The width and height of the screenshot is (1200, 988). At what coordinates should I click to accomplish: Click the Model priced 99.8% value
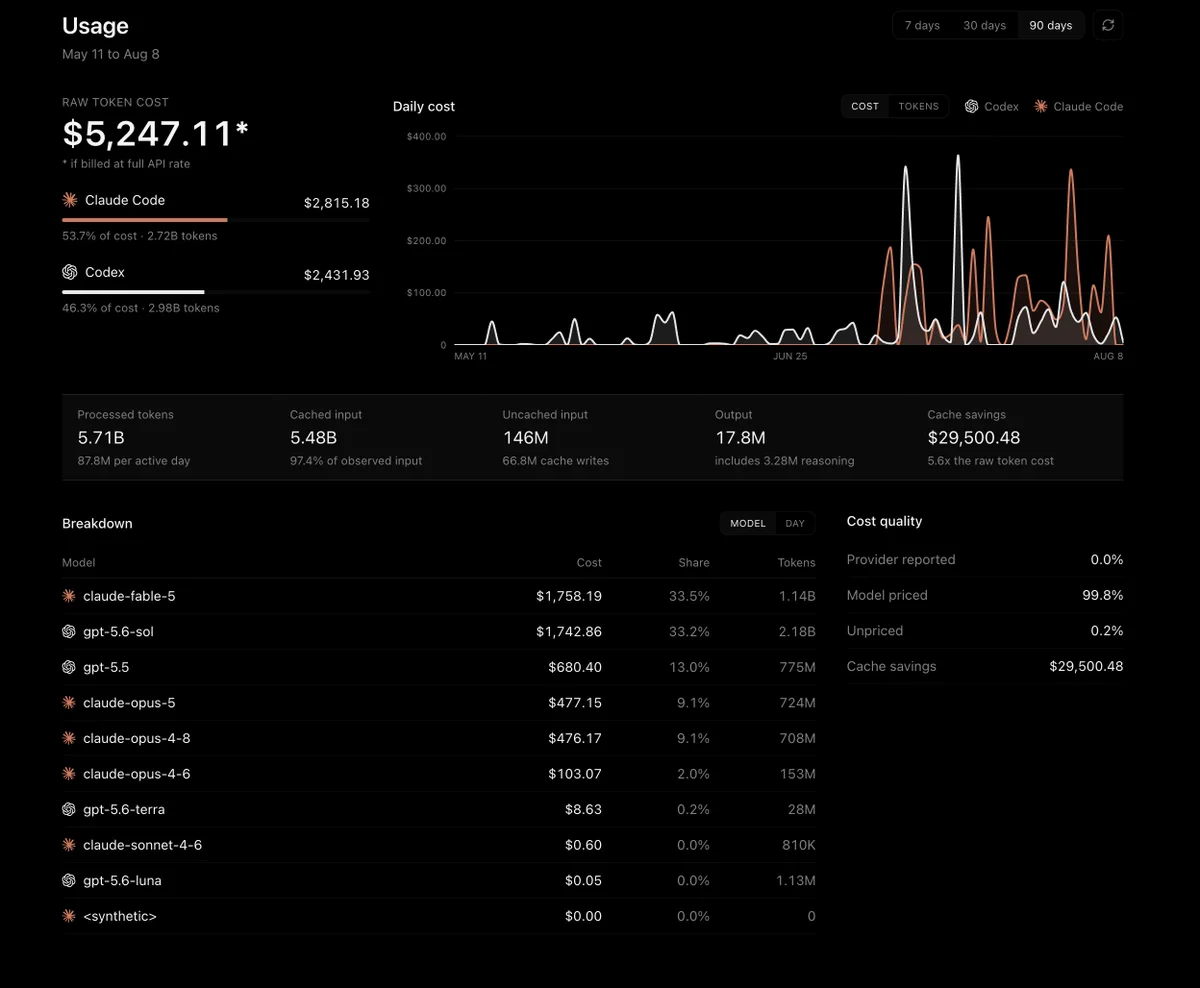coord(1104,595)
